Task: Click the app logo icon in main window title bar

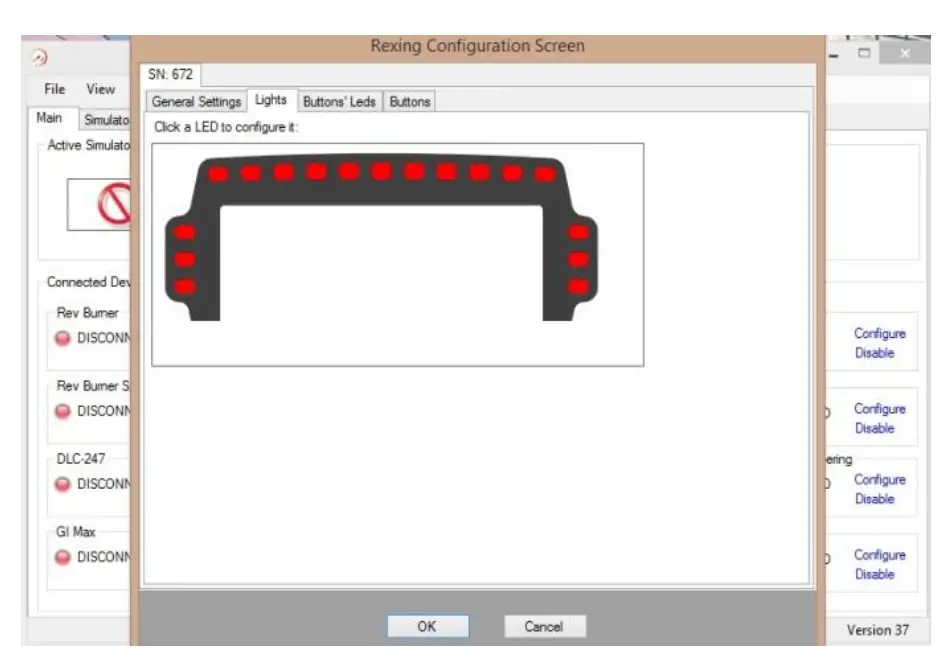Action: pos(39,57)
